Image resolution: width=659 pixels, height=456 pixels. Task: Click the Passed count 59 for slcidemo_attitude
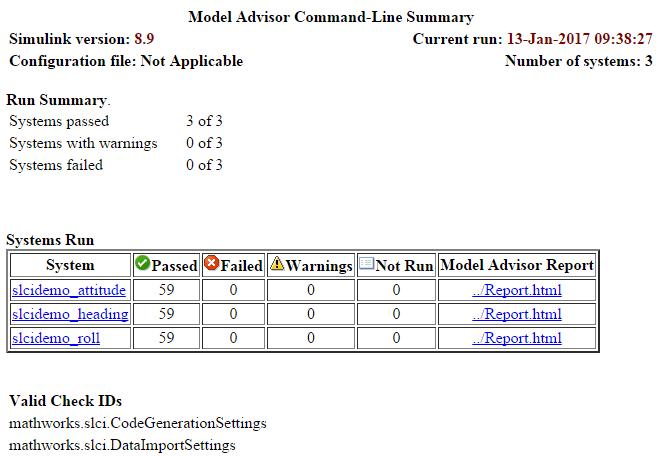point(166,290)
